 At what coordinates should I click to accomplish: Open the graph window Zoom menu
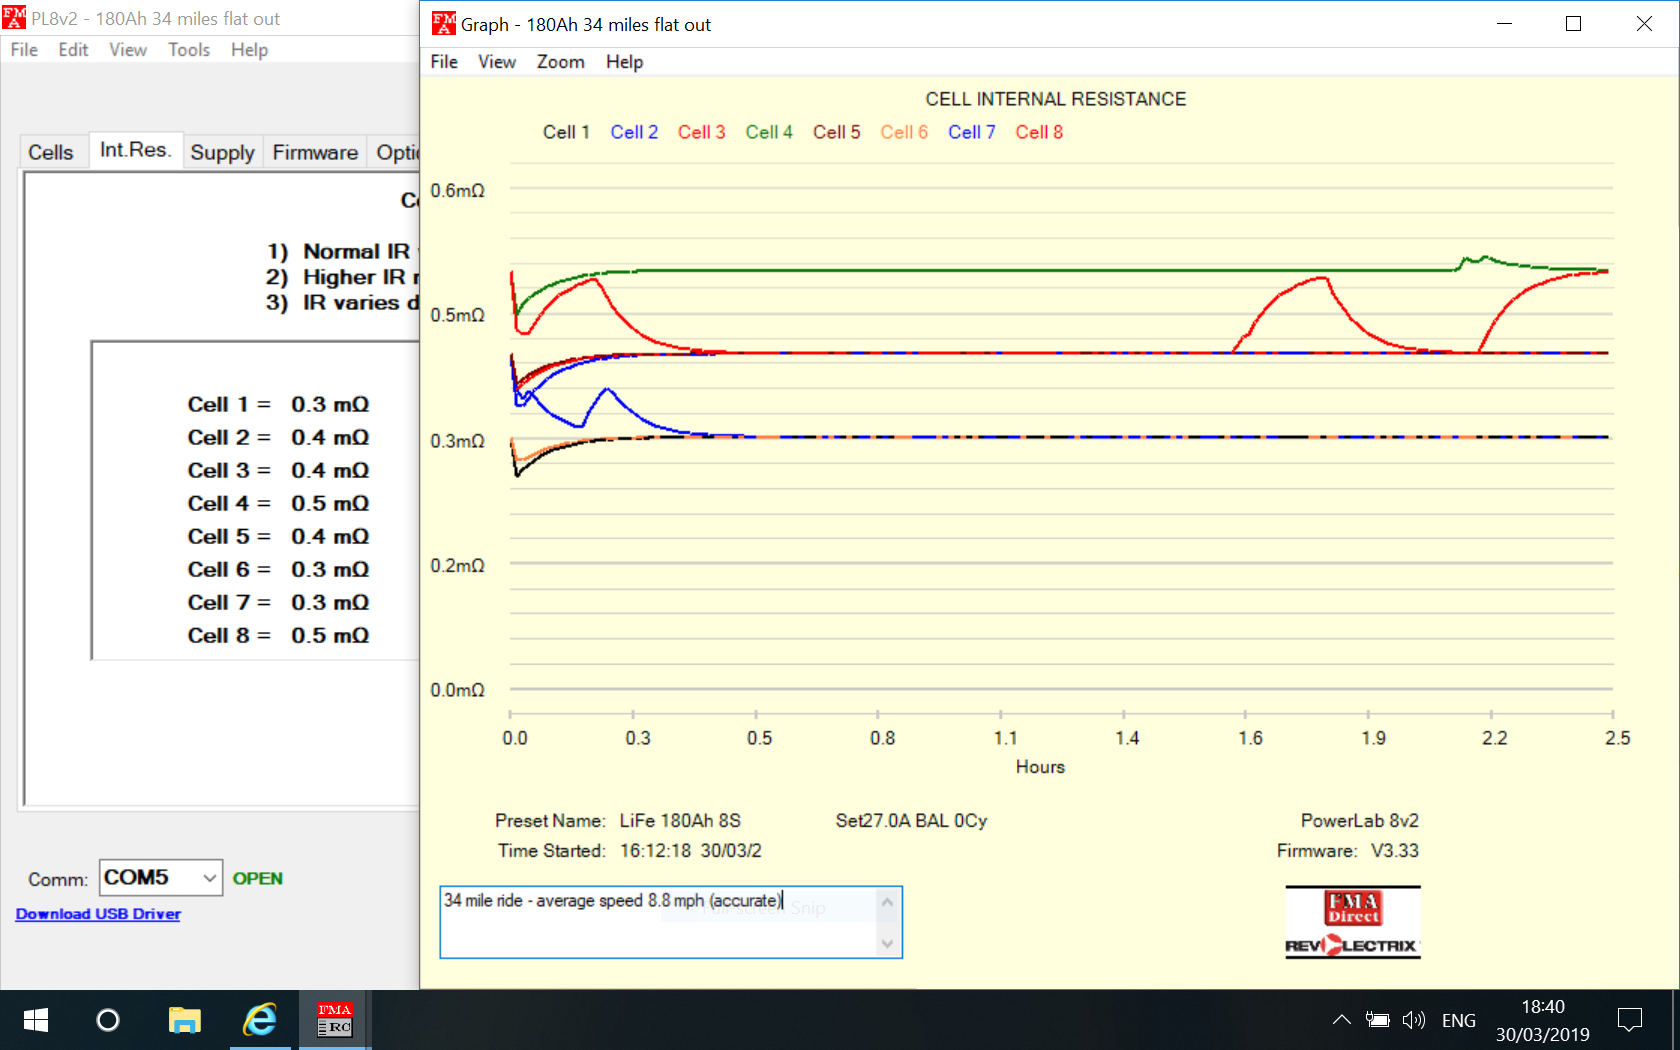560,62
